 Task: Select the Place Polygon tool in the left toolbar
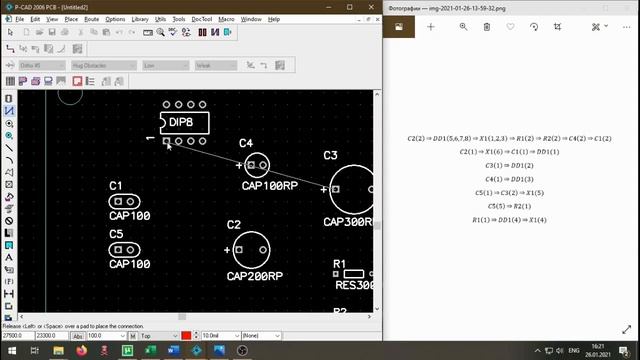click(9, 172)
